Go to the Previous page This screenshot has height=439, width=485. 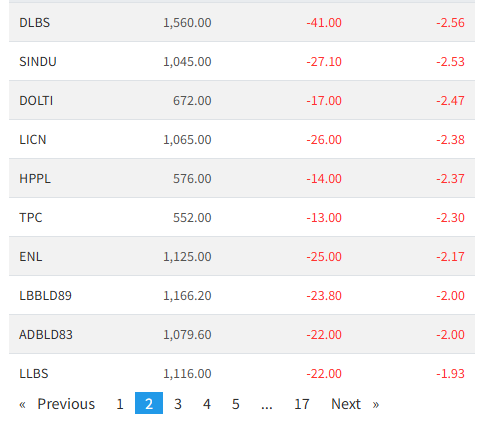coord(57,404)
